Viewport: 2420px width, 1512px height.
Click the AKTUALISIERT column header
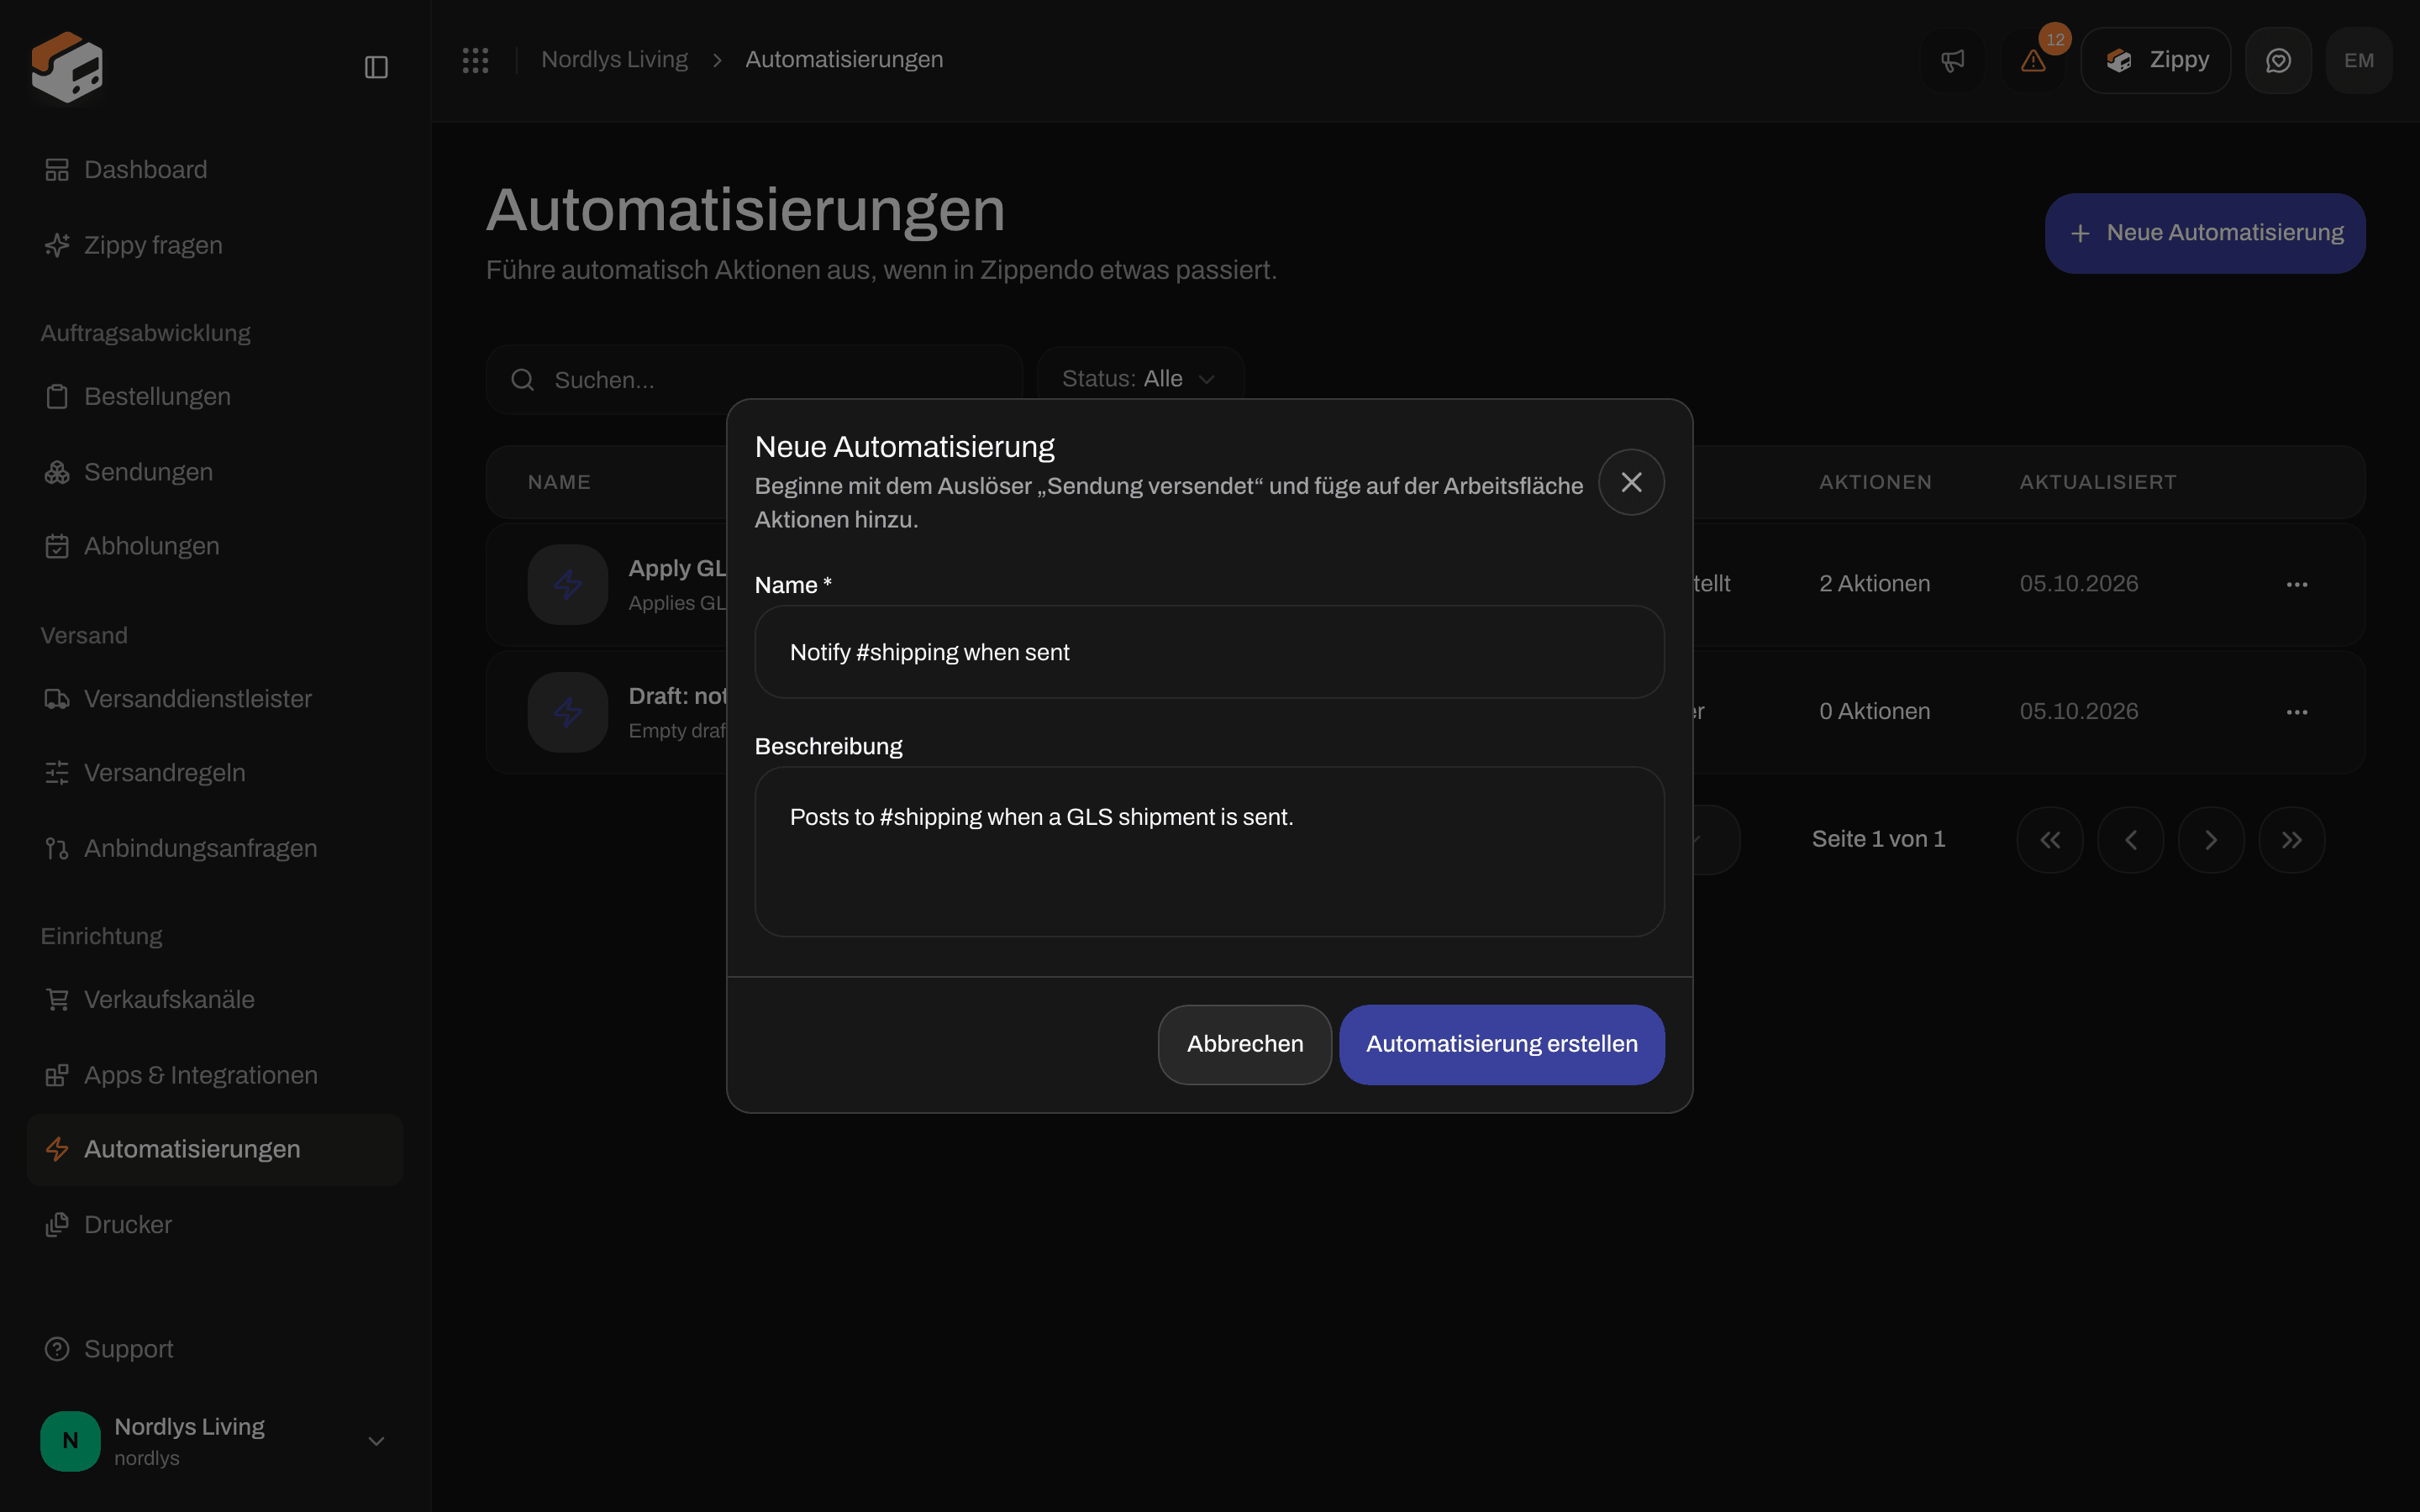[x=2097, y=482]
